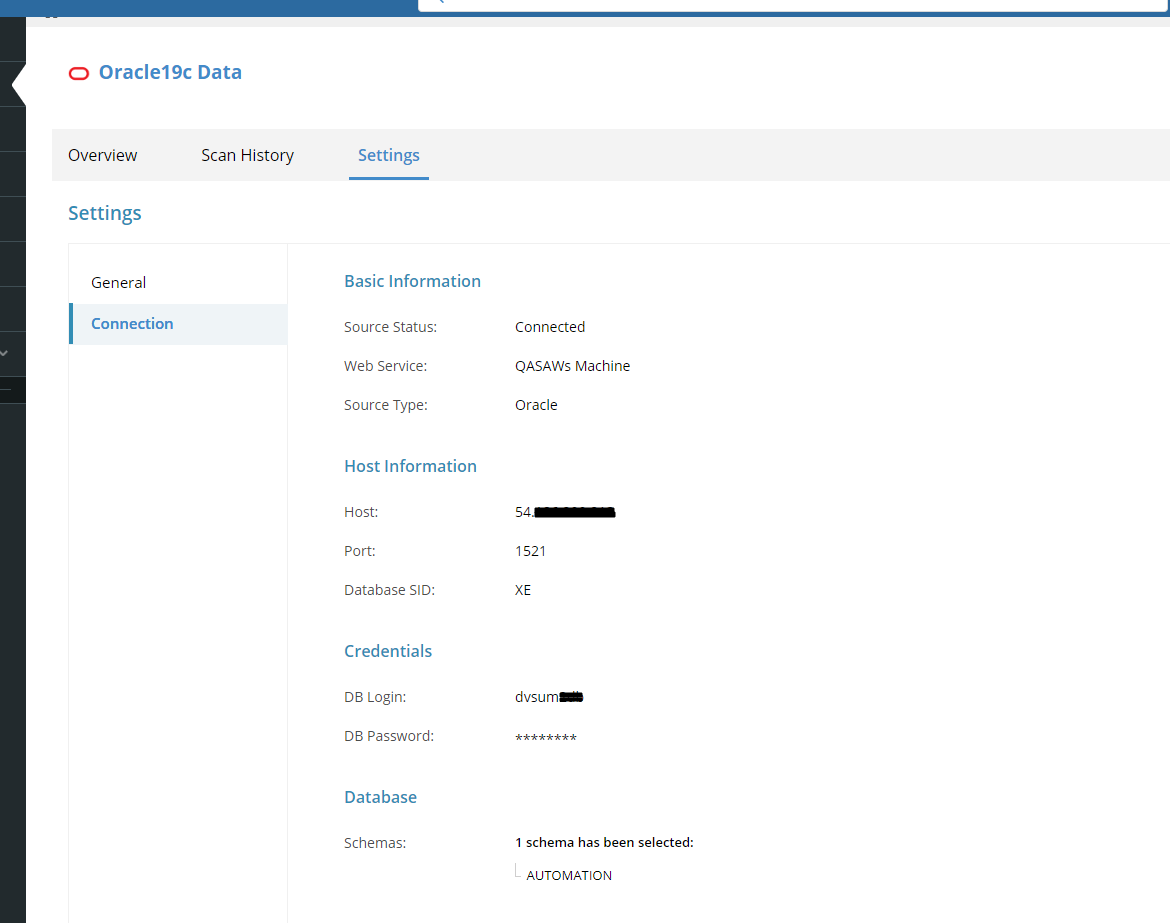1170x923 pixels.
Task: Select the Oracle source type value
Action: click(536, 405)
